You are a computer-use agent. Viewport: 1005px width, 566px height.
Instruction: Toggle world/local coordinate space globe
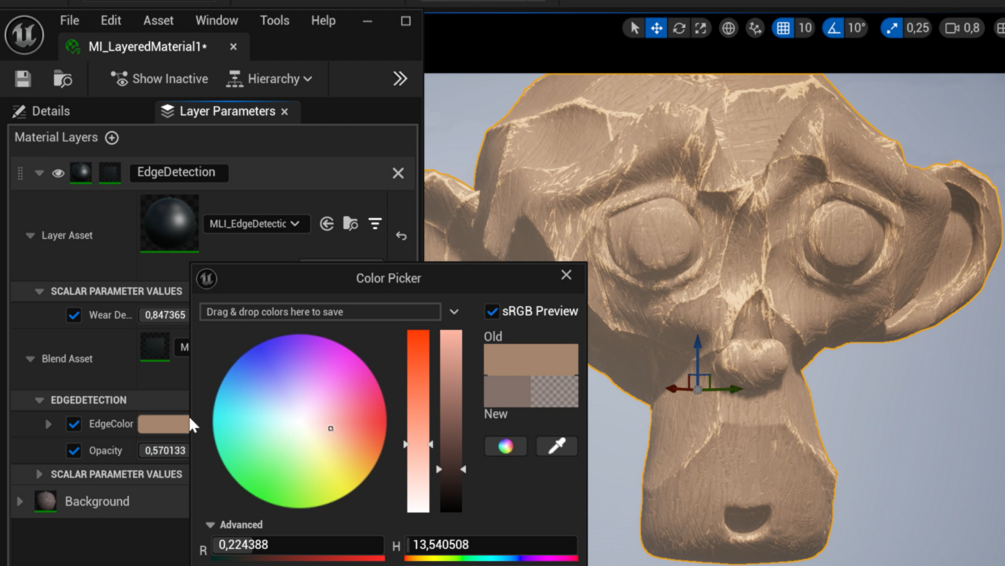(x=729, y=28)
